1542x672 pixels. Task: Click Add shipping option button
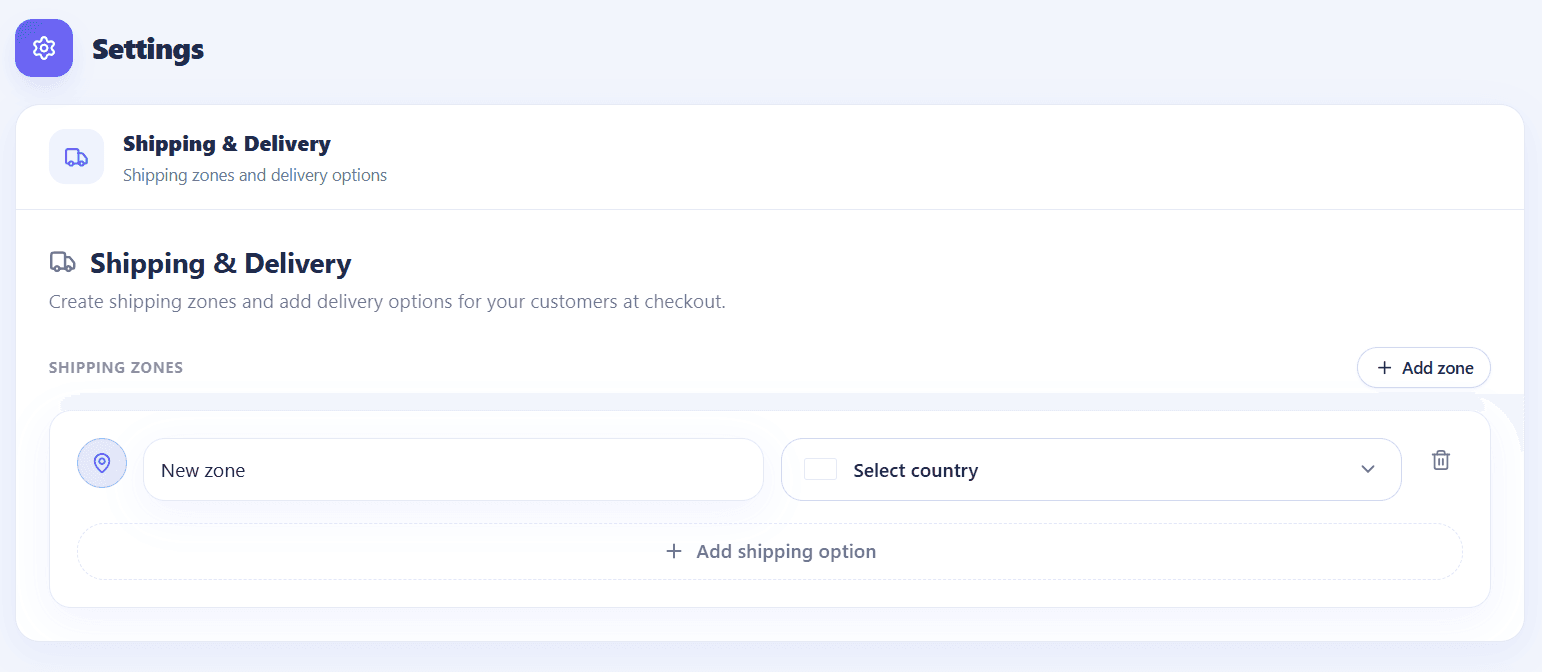pyautogui.click(x=770, y=551)
